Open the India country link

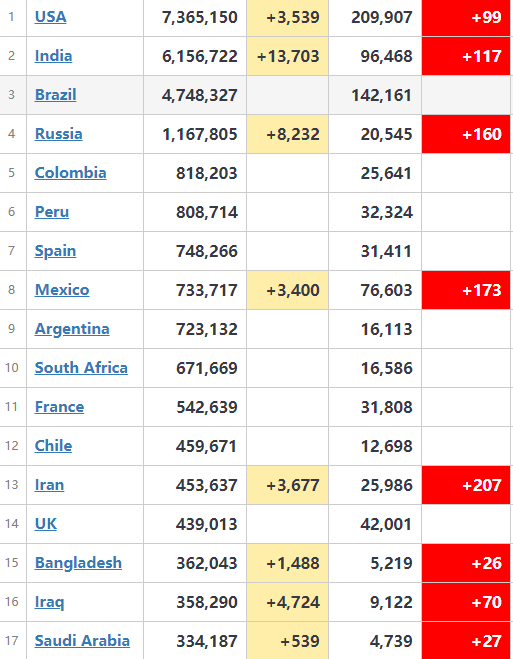(53, 56)
